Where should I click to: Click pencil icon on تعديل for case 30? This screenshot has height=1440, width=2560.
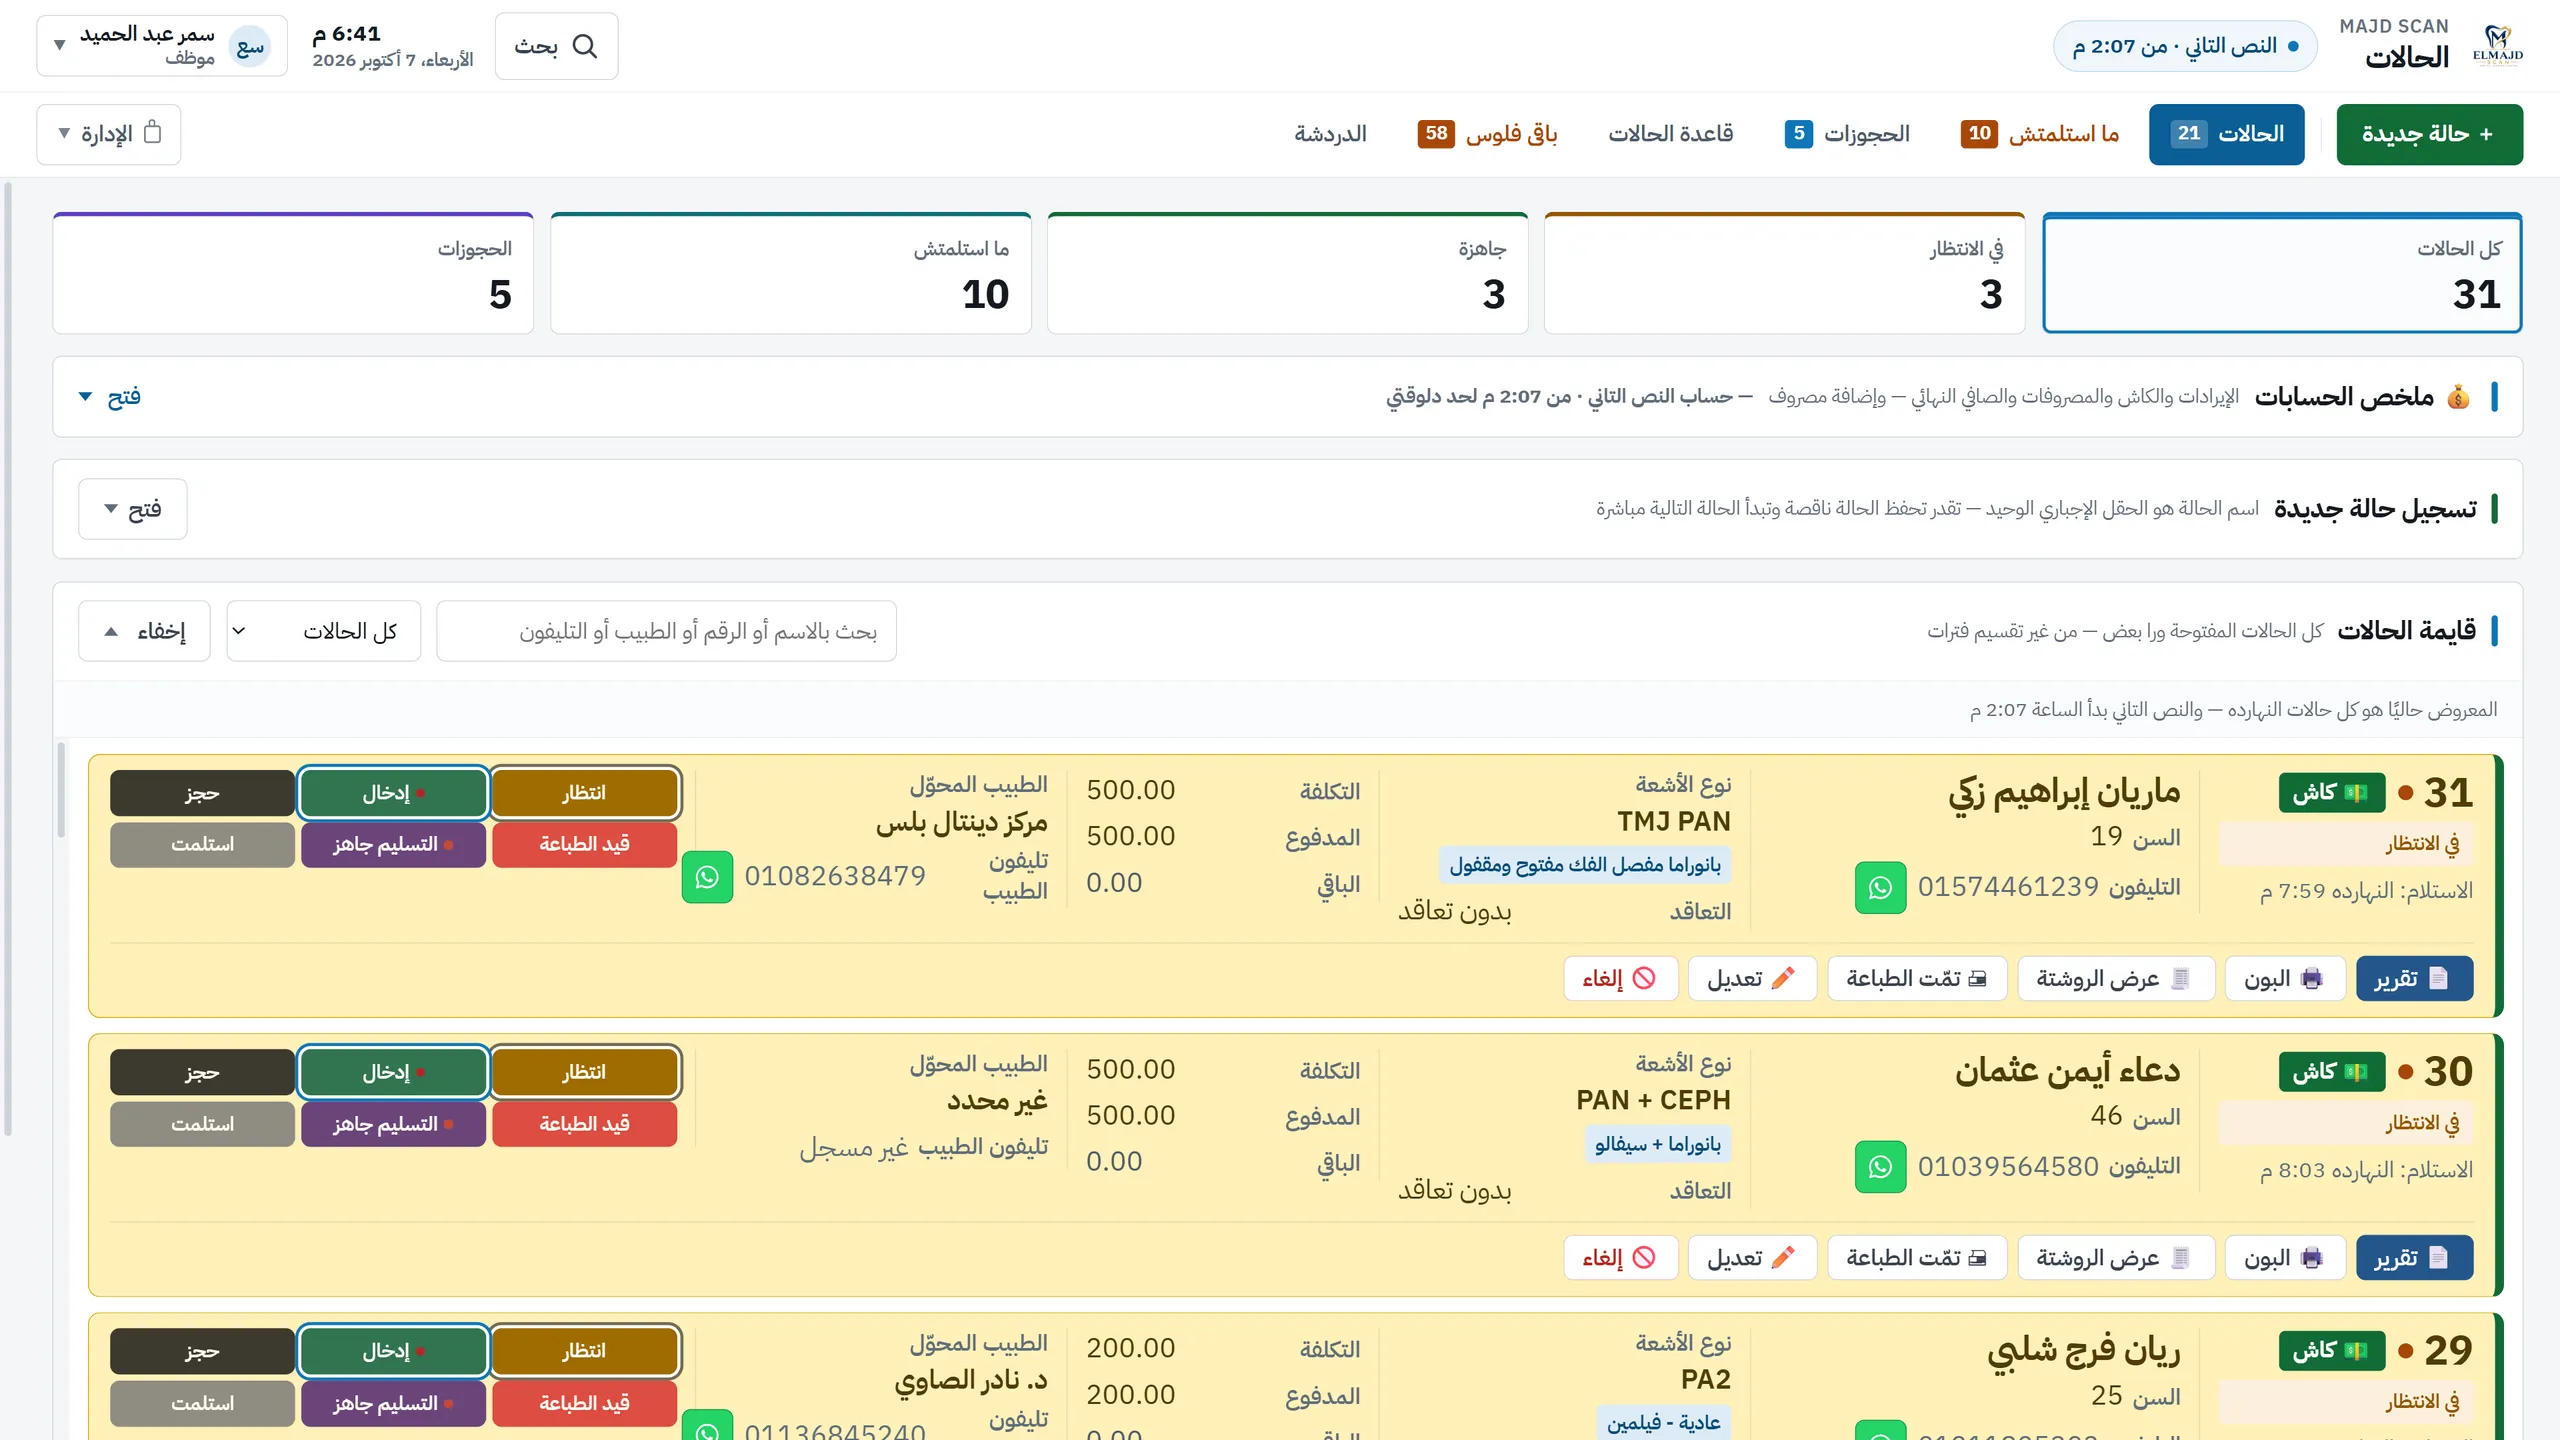coord(1783,1257)
